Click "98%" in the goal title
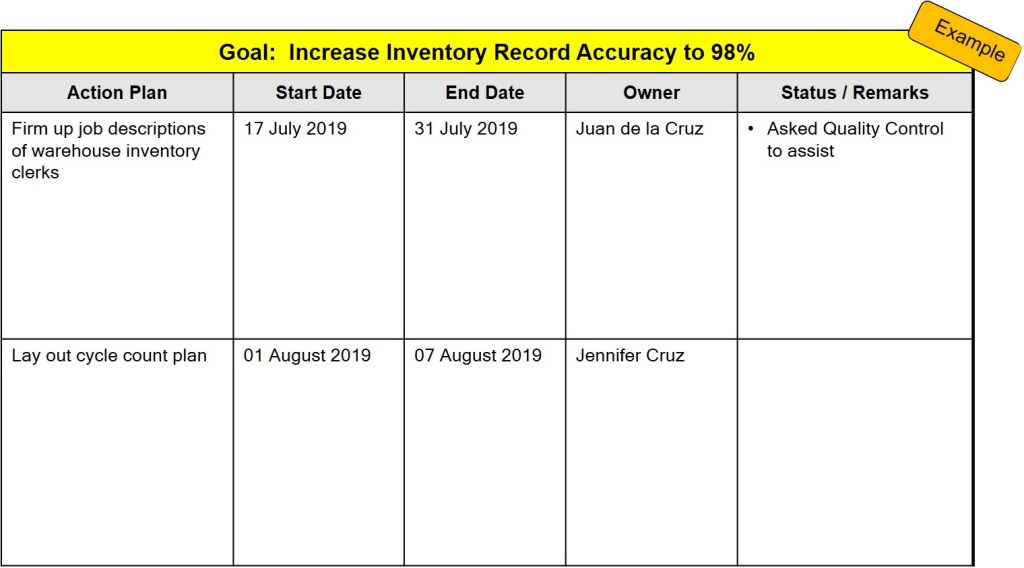This screenshot has width=1024, height=568. [x=732, y=53]
